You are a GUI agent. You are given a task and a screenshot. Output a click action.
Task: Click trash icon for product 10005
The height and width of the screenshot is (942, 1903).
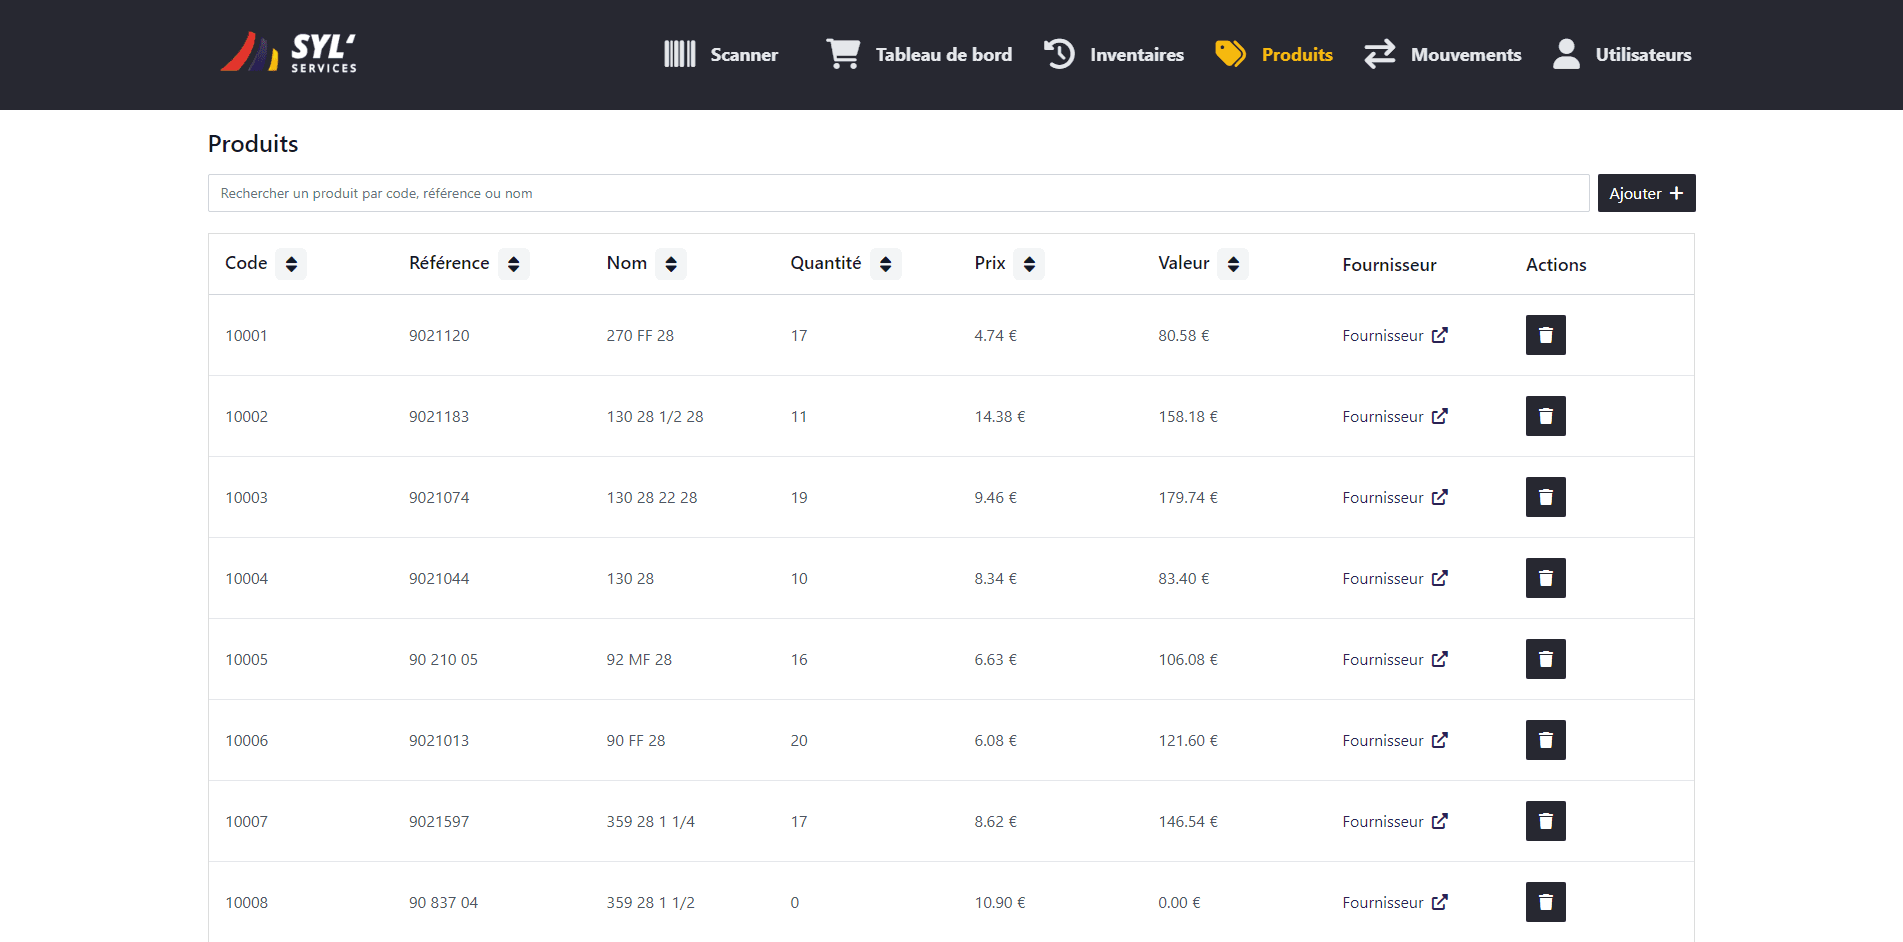(x=1545, y=659)
